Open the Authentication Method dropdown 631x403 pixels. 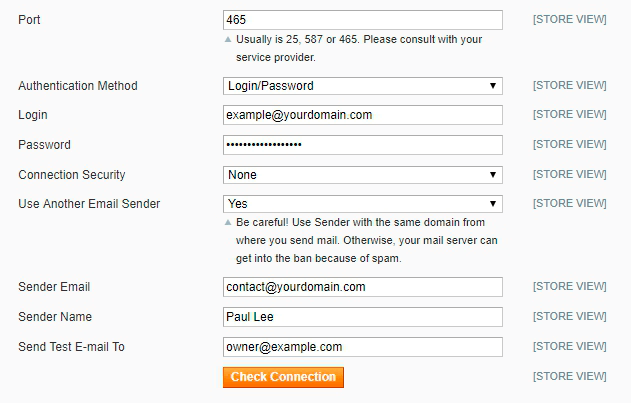362,86
